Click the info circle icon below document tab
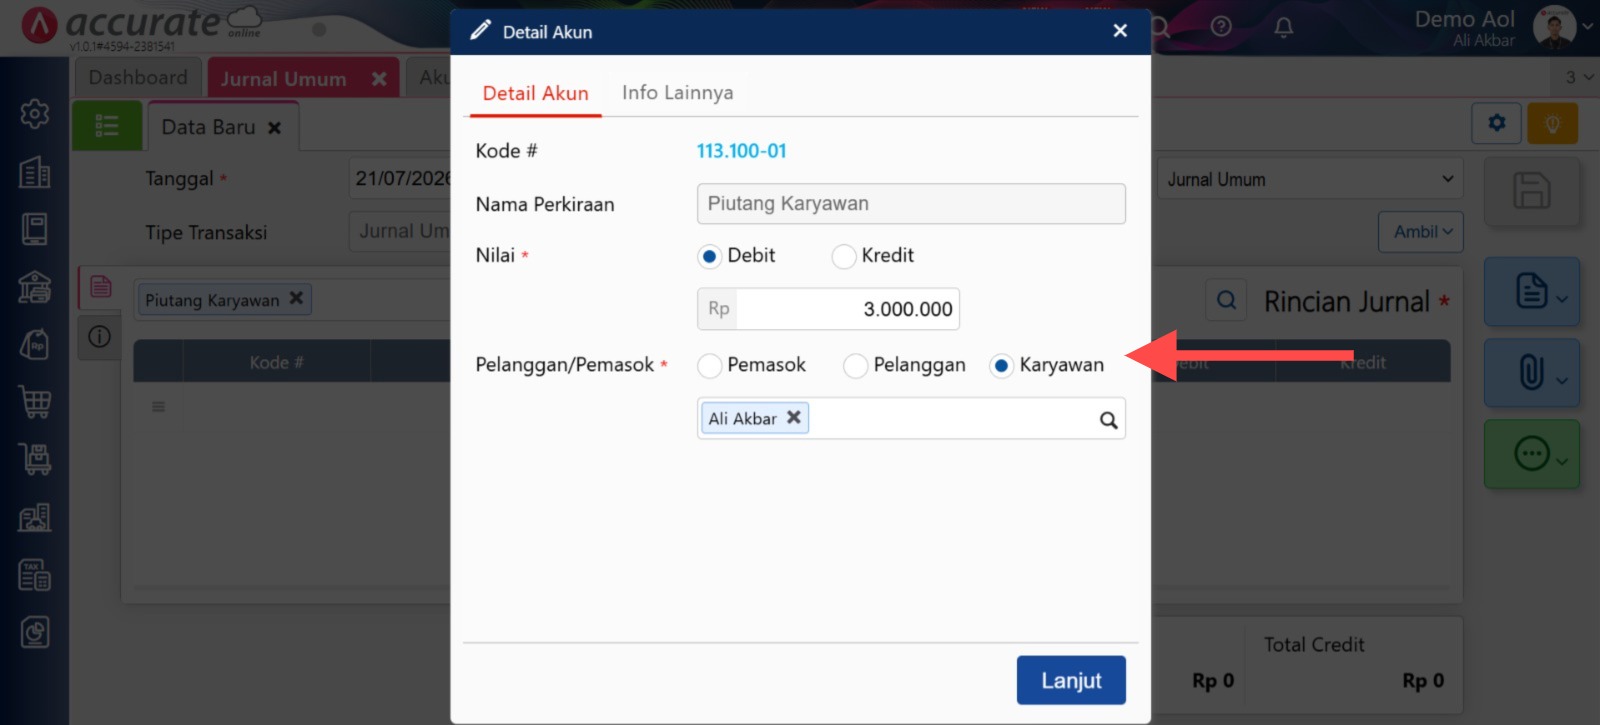The width and height of the screenshot is (1600, 725). click(99, 337)
